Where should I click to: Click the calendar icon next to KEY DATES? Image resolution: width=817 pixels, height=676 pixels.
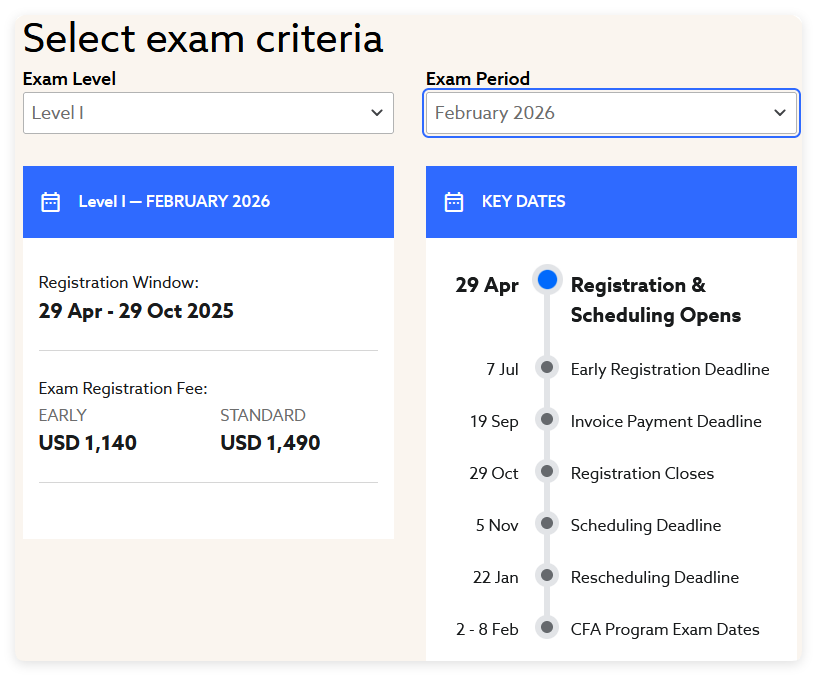pyautogui.click(x=453, y=202)
